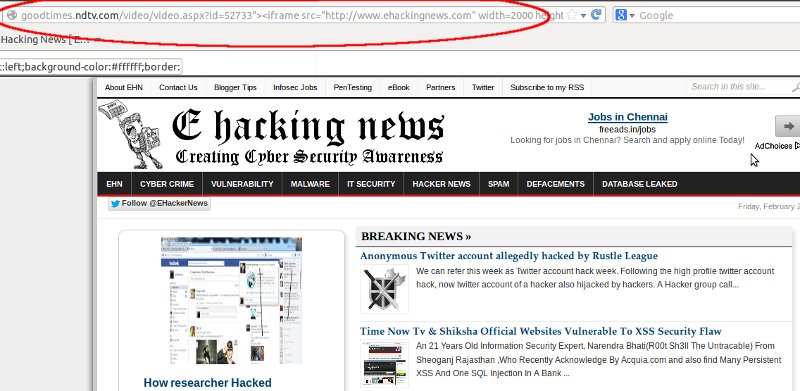Open Partners menu item
The height and width of the screenshot is (391, 800).
(440, 87)
